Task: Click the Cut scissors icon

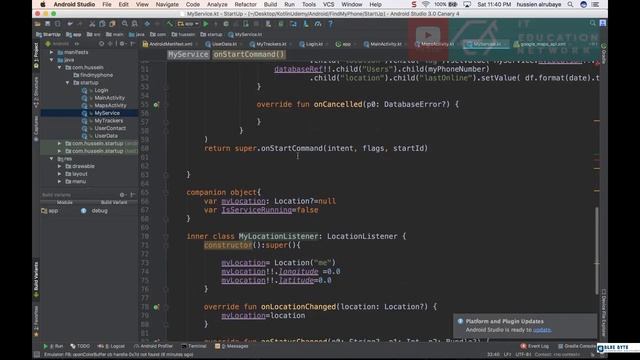Action: pos(92,24)
